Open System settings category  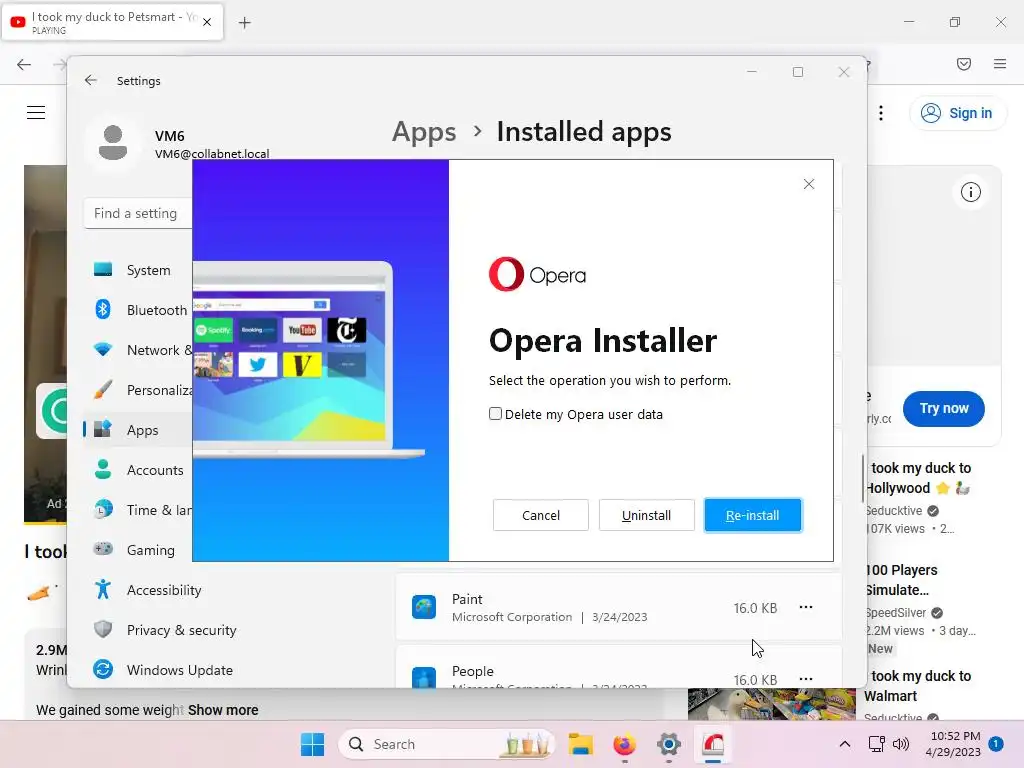(138, 270)
